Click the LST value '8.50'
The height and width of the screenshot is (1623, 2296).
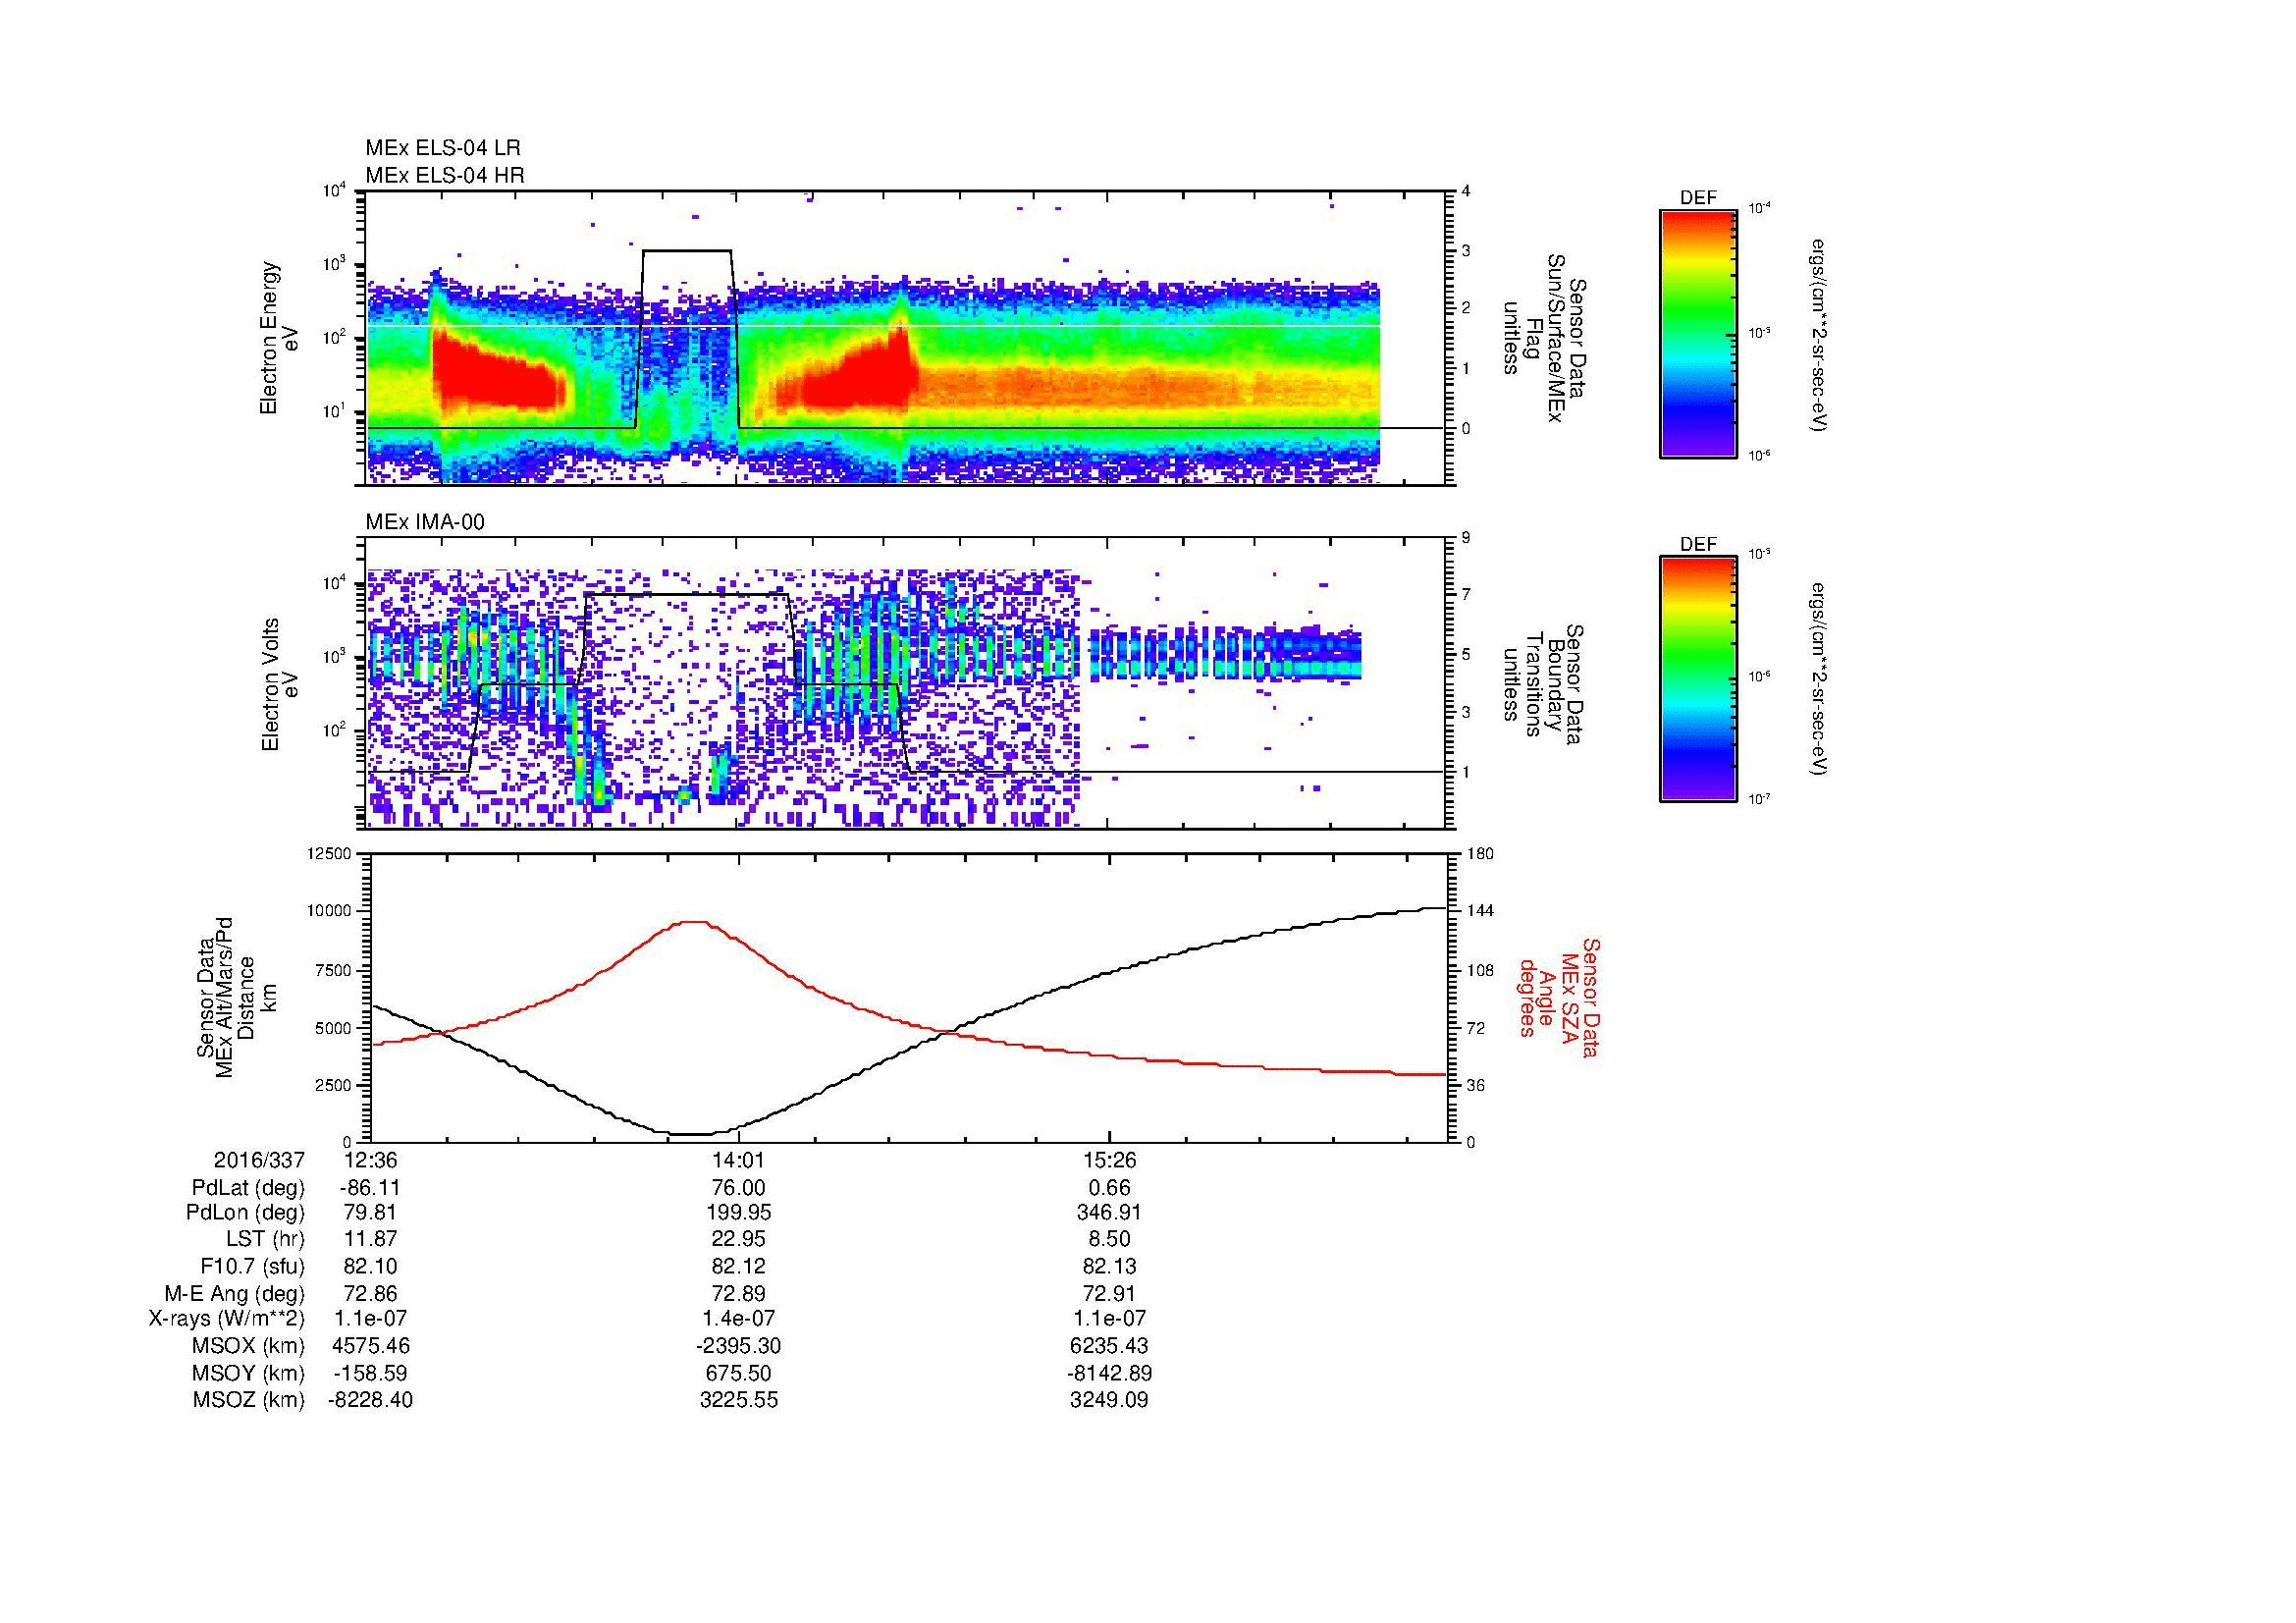pos(1109,1240)
